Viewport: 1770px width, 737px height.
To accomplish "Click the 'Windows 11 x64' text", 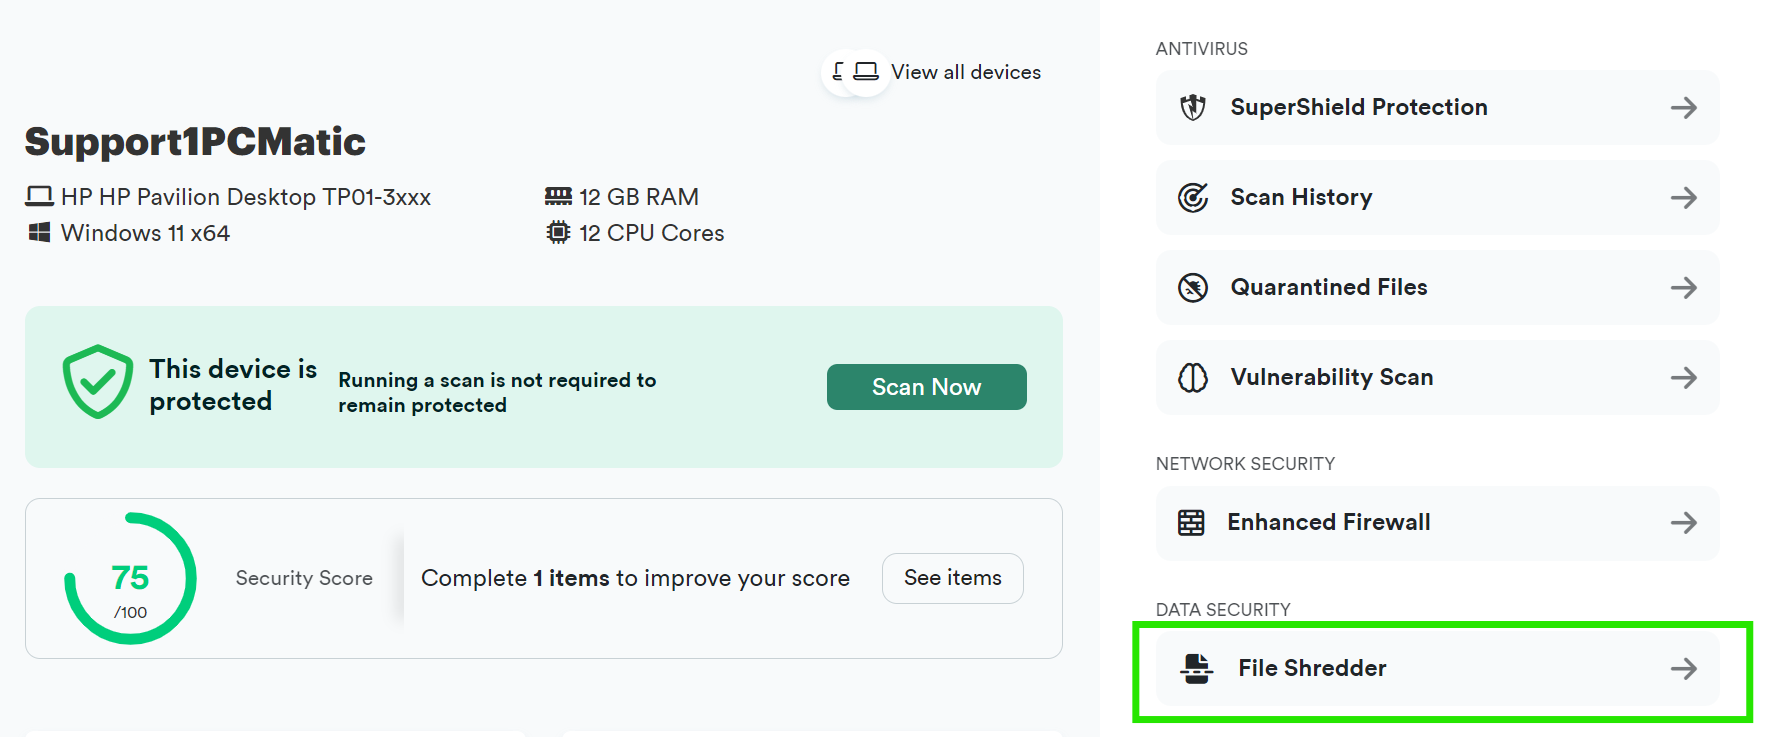I will [145, 233].
